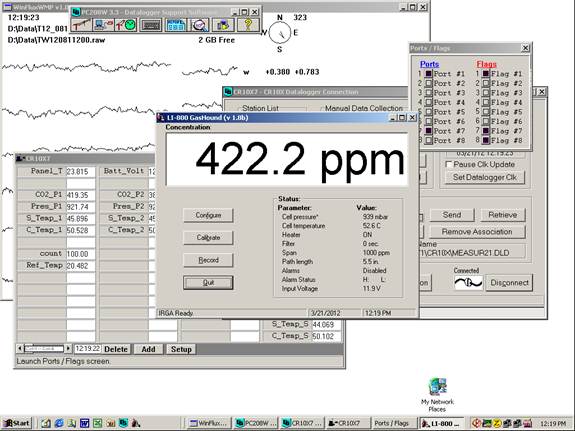Launch Word from the quick launch bar
Viewport: 575px width, 431px height.
[84, 423]
